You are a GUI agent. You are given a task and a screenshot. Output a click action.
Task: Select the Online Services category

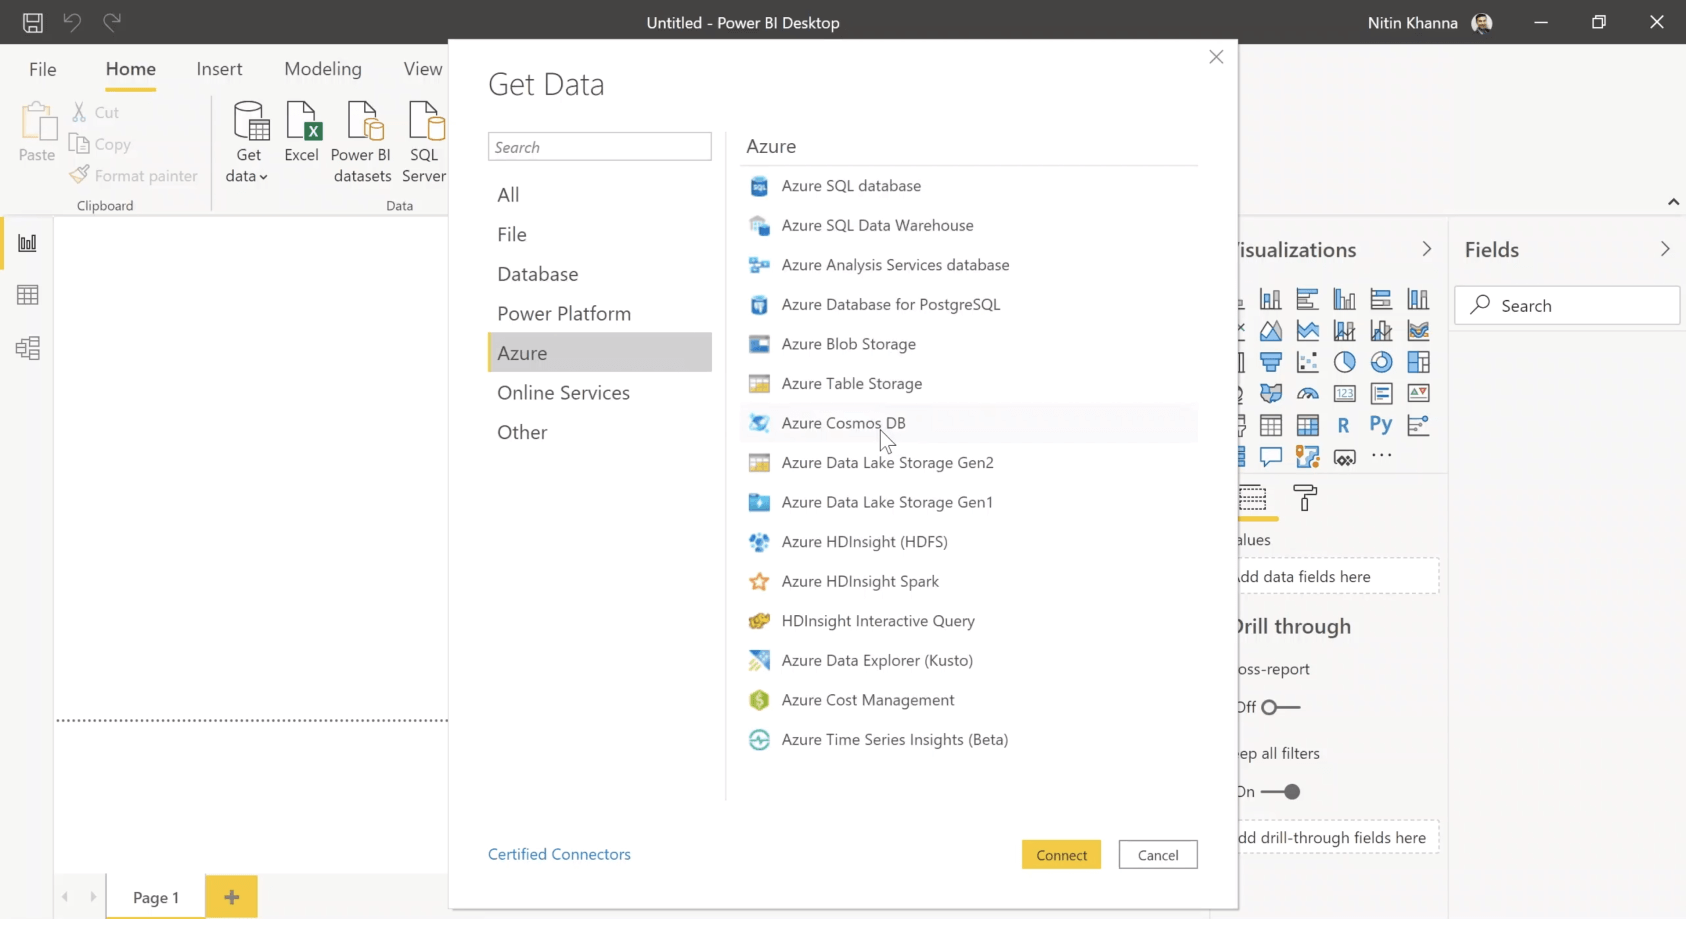600,393
